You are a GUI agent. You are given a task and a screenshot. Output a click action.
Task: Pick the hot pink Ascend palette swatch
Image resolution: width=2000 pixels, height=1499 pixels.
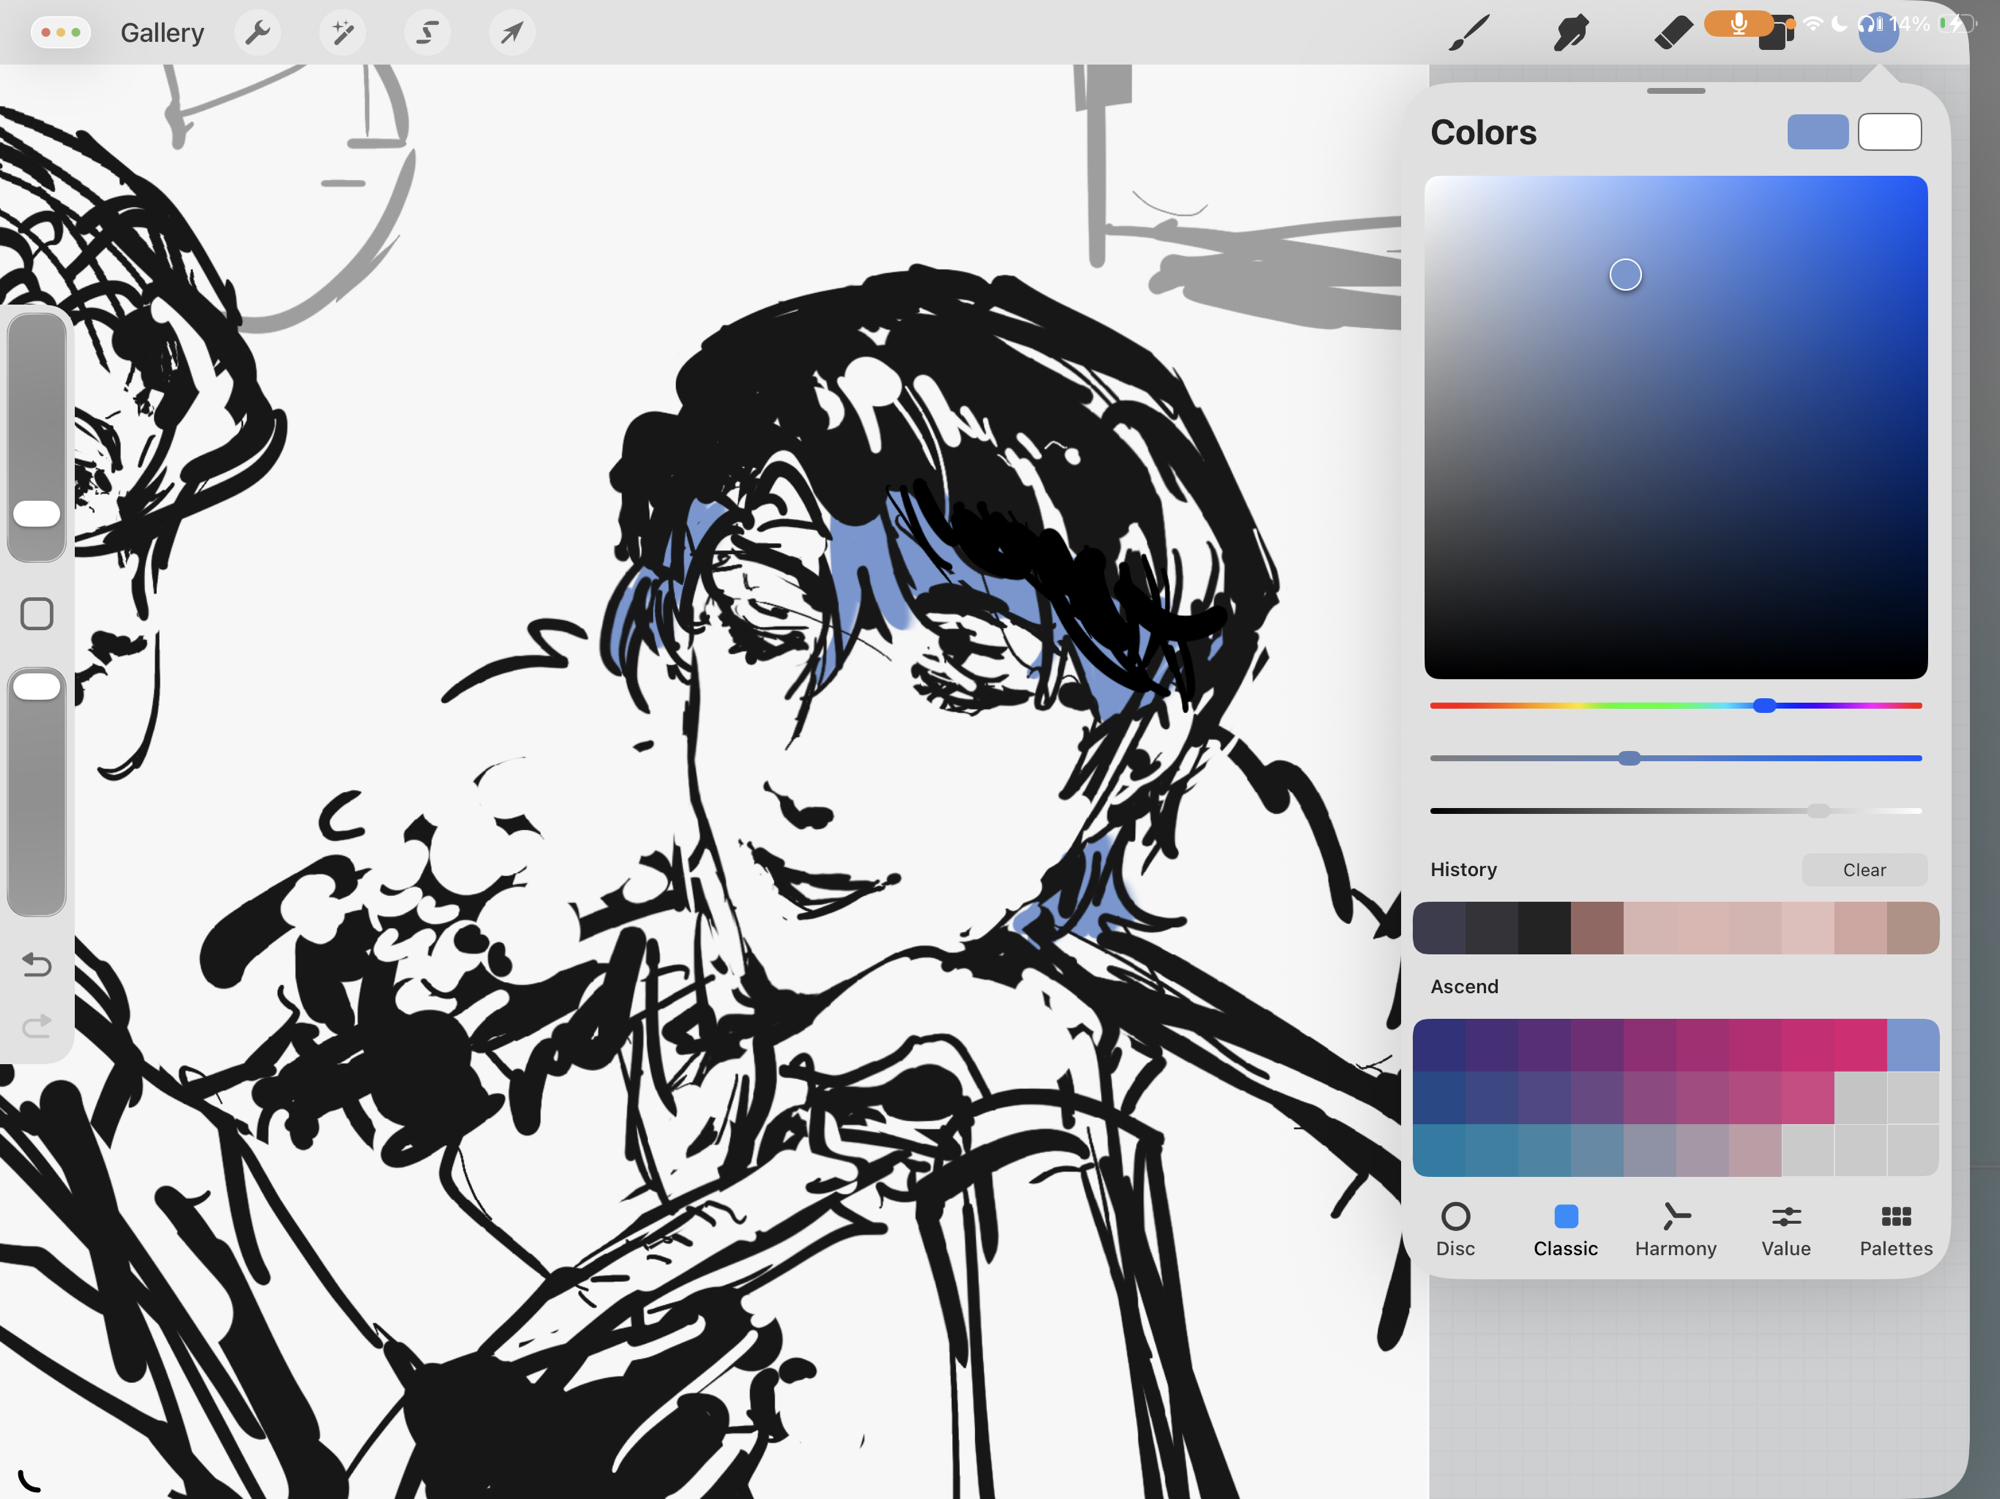(x=1860, y=1045)
